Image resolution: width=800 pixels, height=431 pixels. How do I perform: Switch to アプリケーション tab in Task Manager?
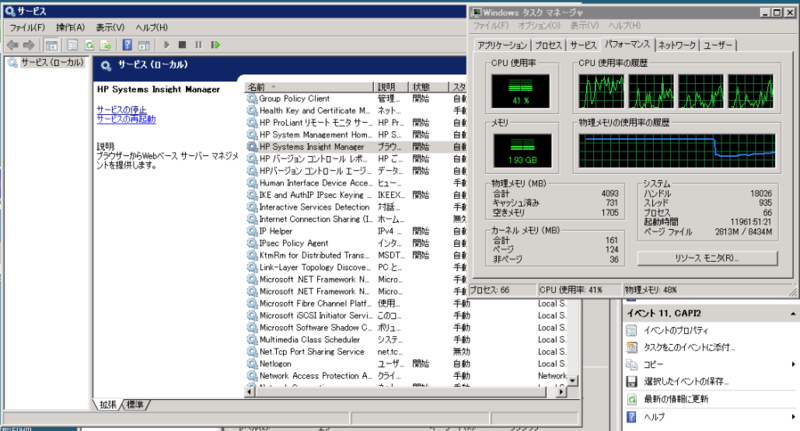click(502, 45)
